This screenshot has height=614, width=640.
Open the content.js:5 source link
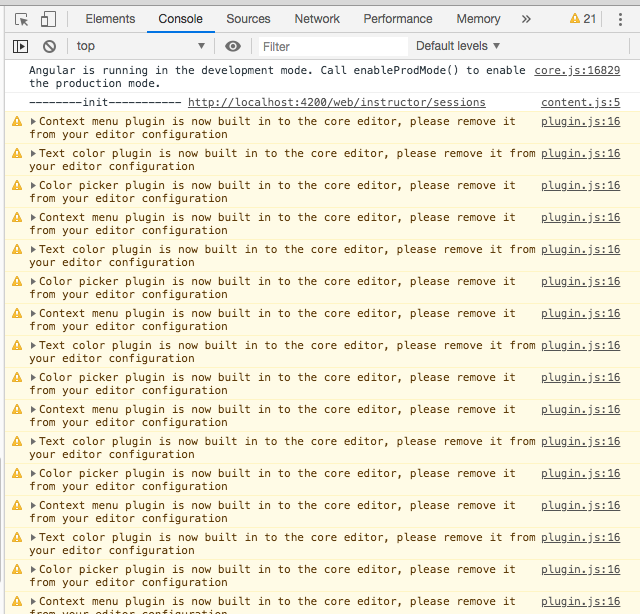(x=580, y=102)
